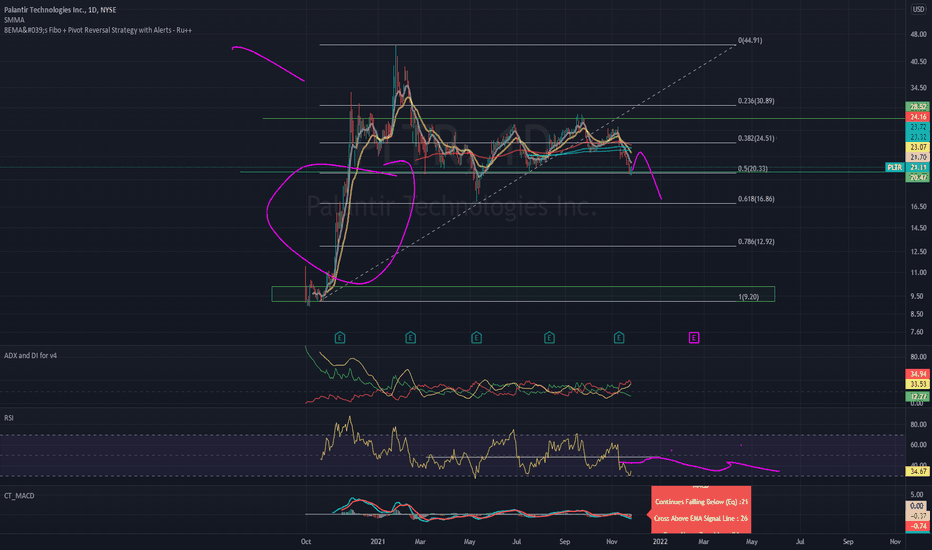Click the 9.50 price axis tick
Viewport: 932px width, 550px height.
(x=918, y=297)
